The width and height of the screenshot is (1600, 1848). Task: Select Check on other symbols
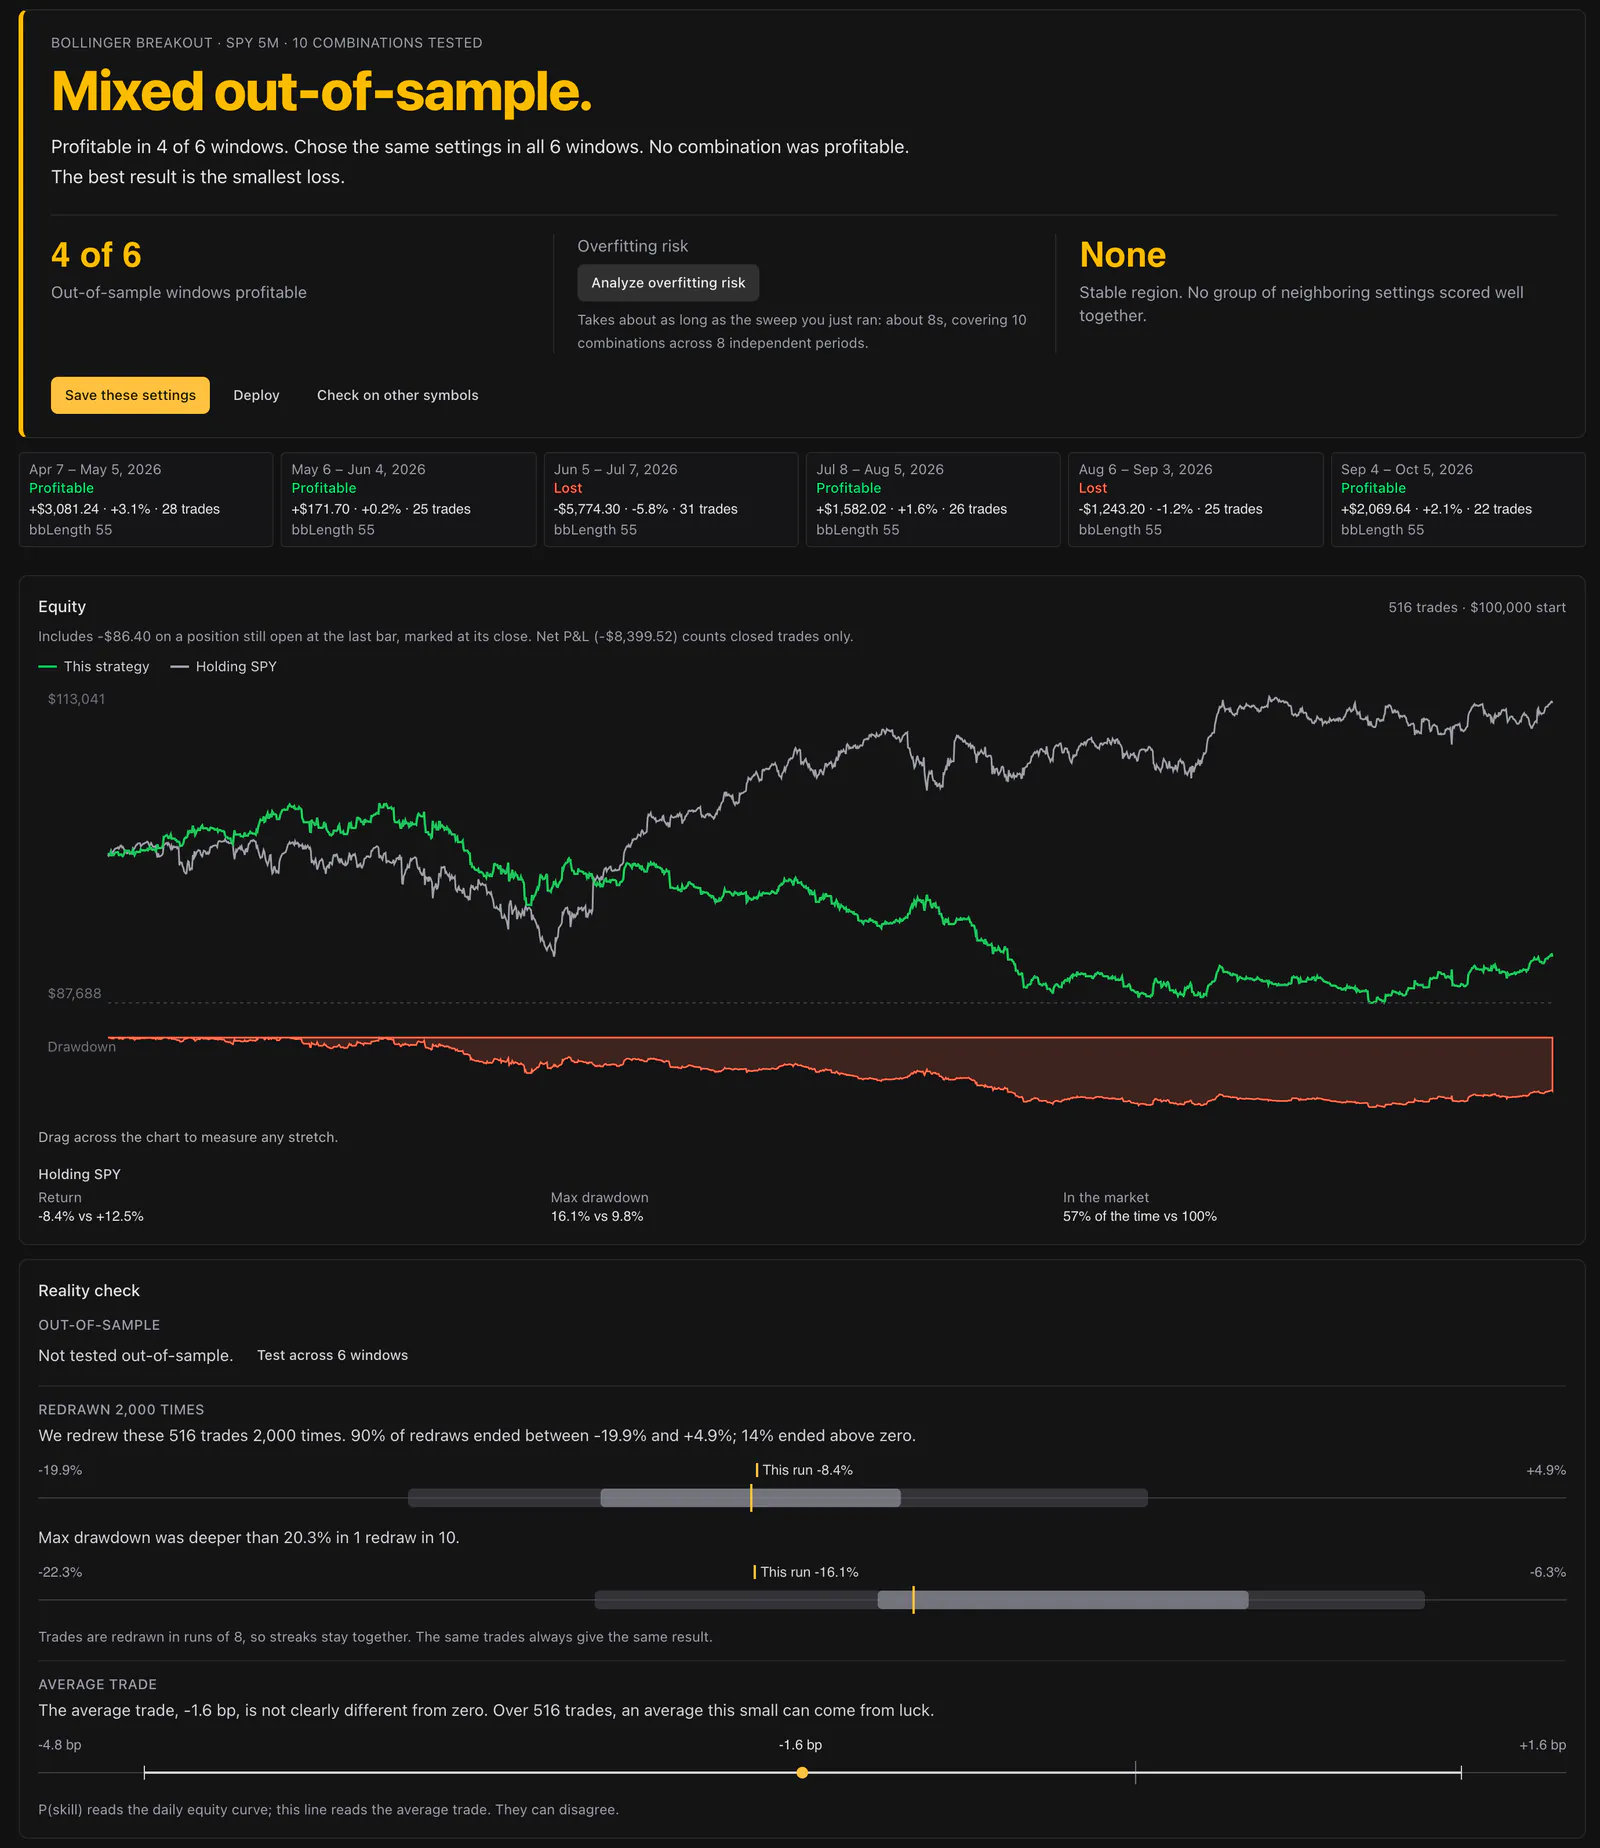tap(398, 395)
